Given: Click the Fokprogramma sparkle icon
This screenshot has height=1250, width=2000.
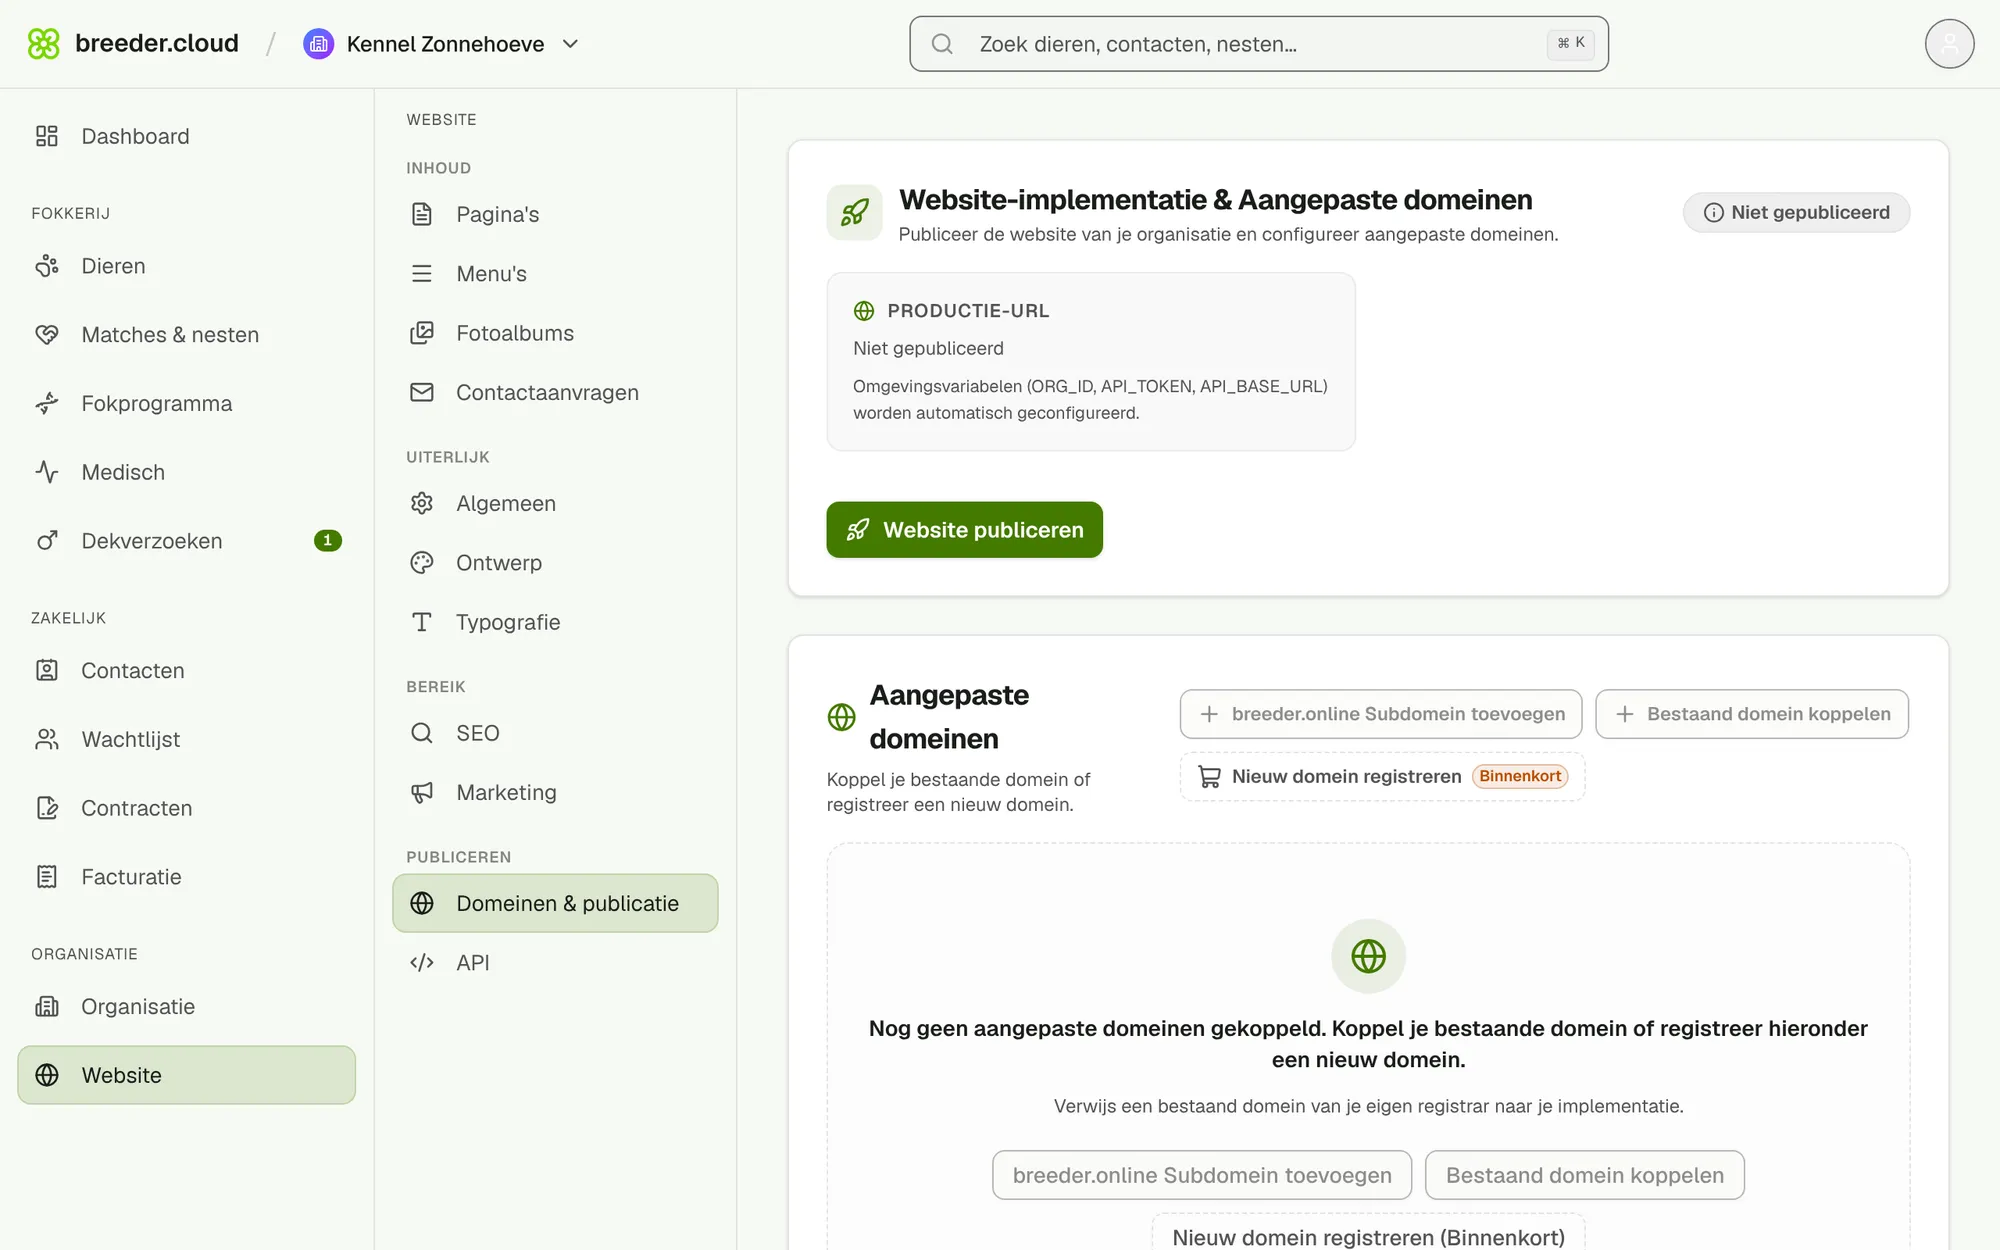Looking at the screenshot, I should click(47, 403).
